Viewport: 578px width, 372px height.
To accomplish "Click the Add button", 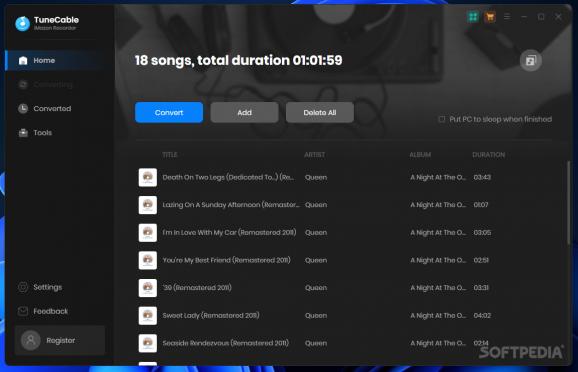I will 244,112.
